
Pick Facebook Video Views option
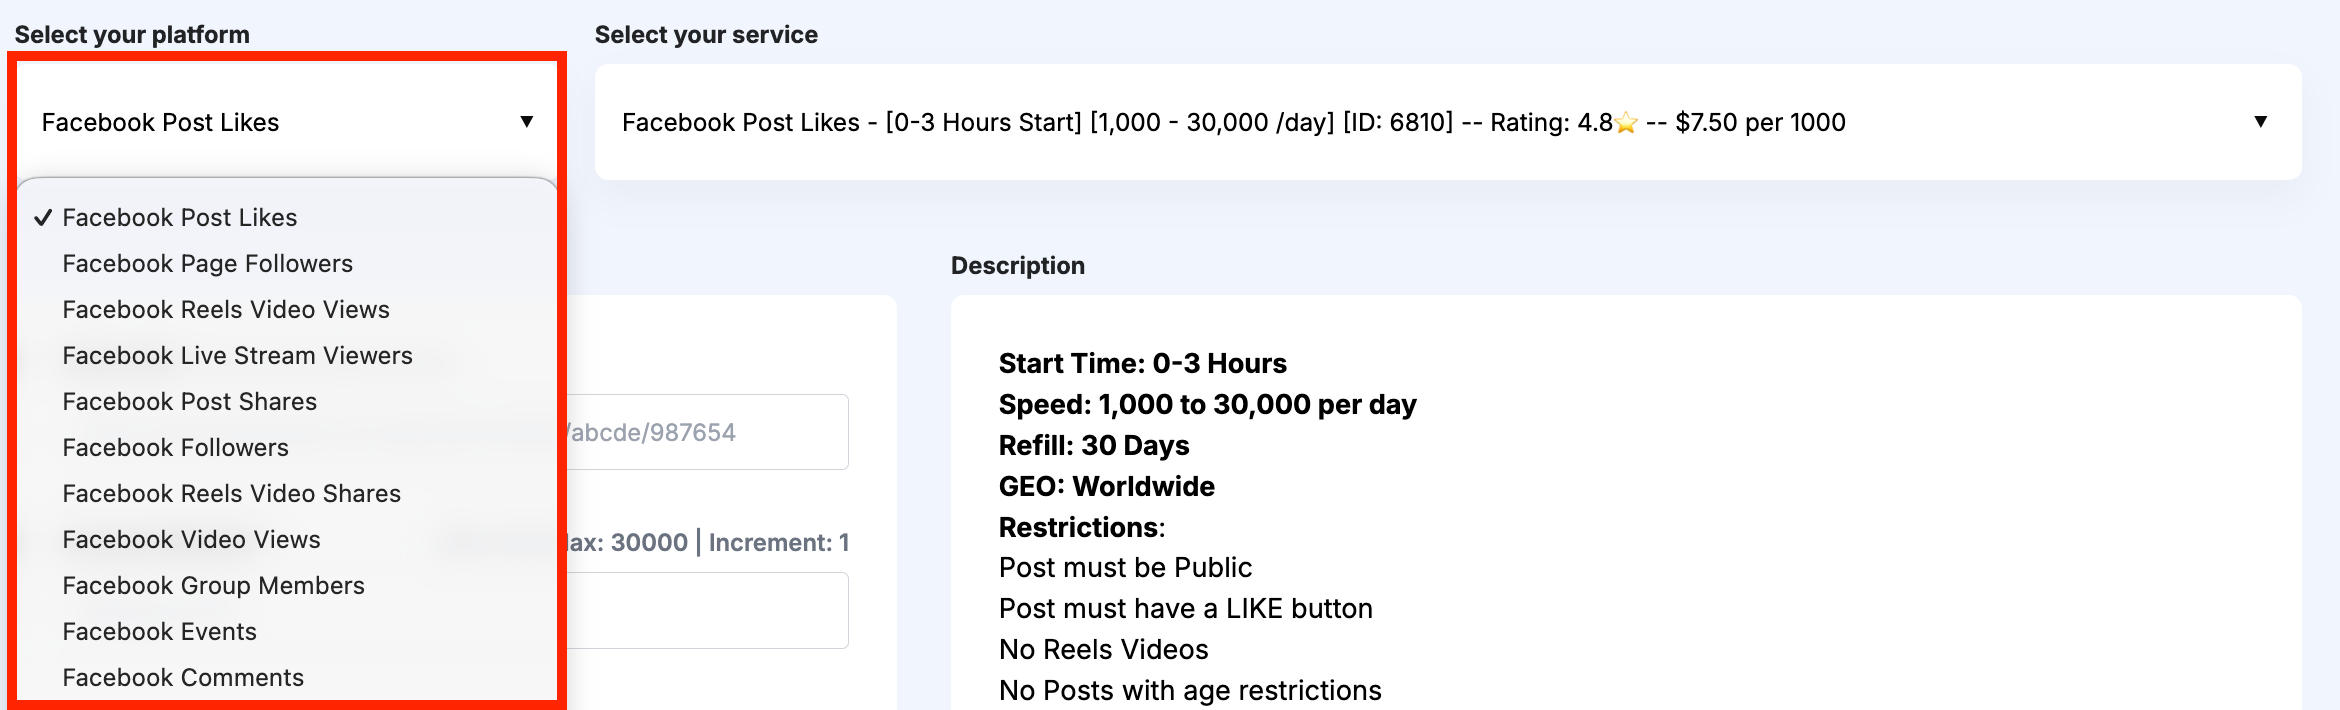click(x=192, y=540)
